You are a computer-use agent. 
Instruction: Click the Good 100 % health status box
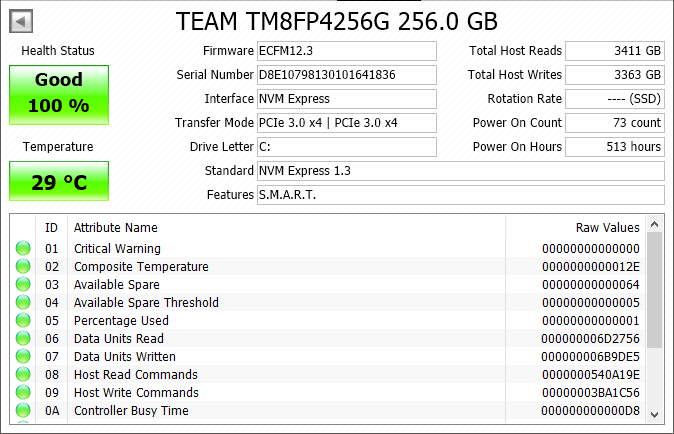point(59,95)
